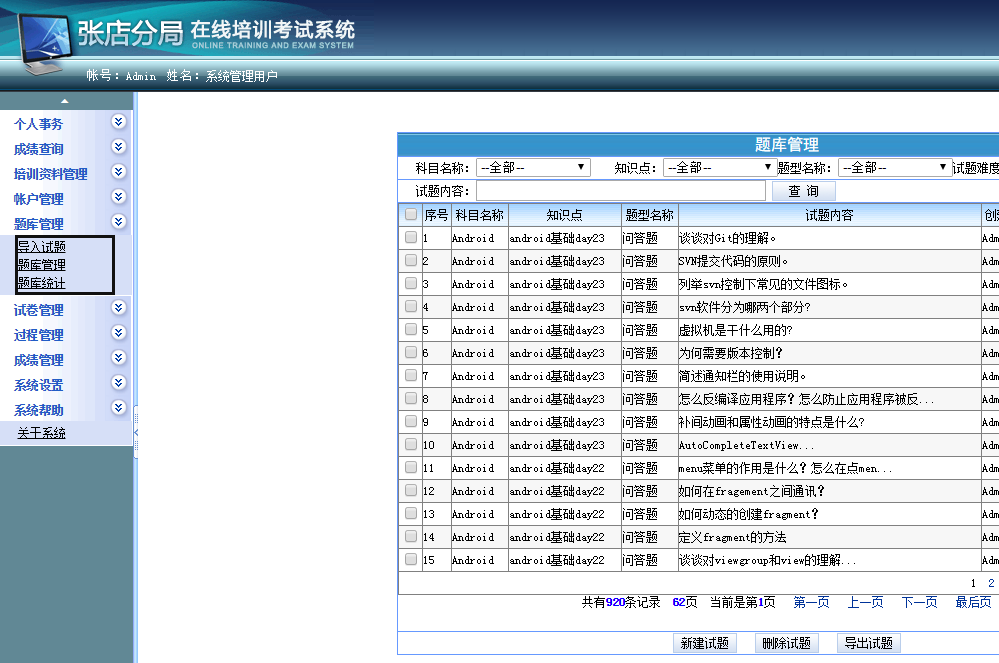Toggle the select-all checkbox in table header

[x=411, y=214]
